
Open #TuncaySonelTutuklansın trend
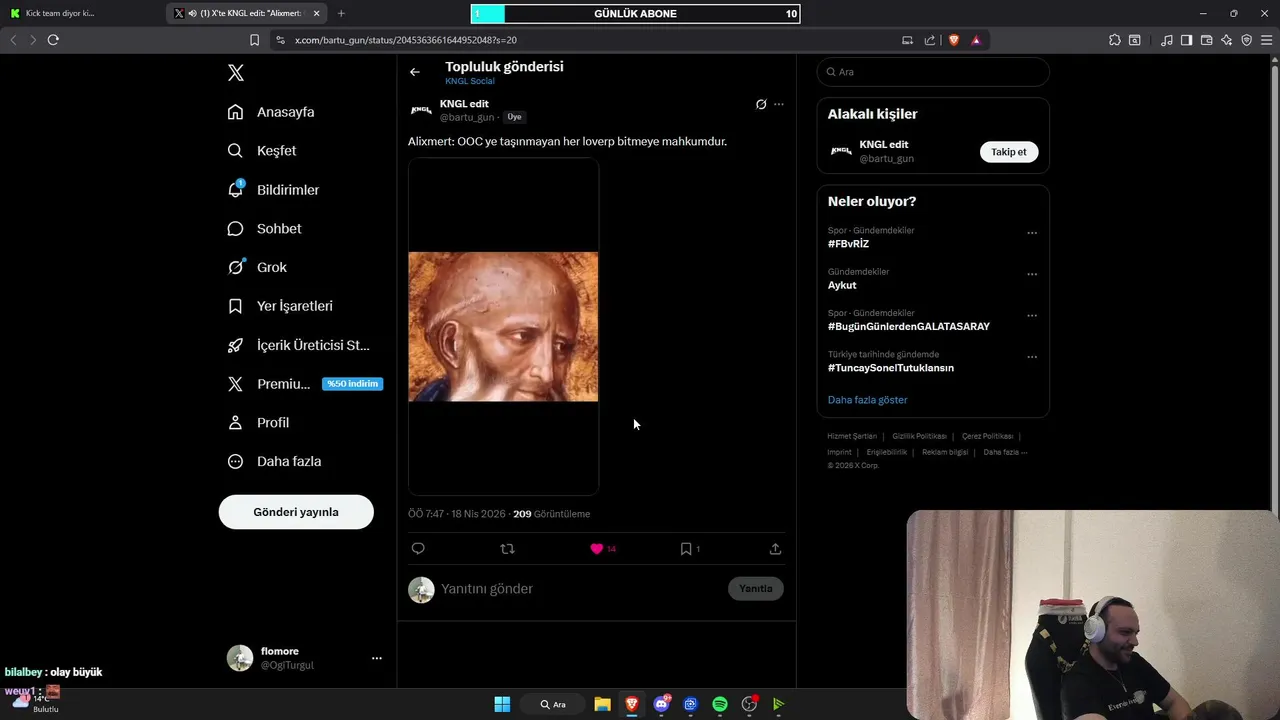coord(891,368)
